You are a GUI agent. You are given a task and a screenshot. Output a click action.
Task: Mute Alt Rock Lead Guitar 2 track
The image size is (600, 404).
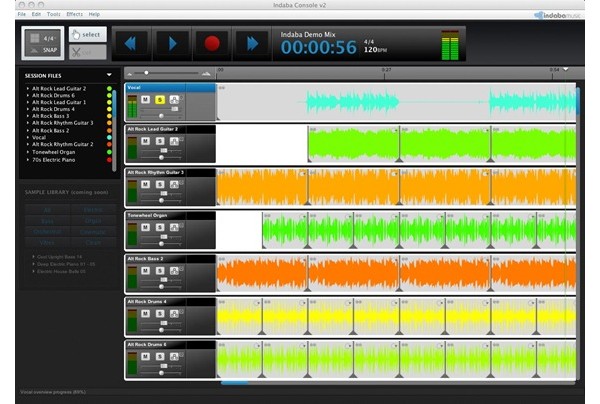tap(145, 141)
